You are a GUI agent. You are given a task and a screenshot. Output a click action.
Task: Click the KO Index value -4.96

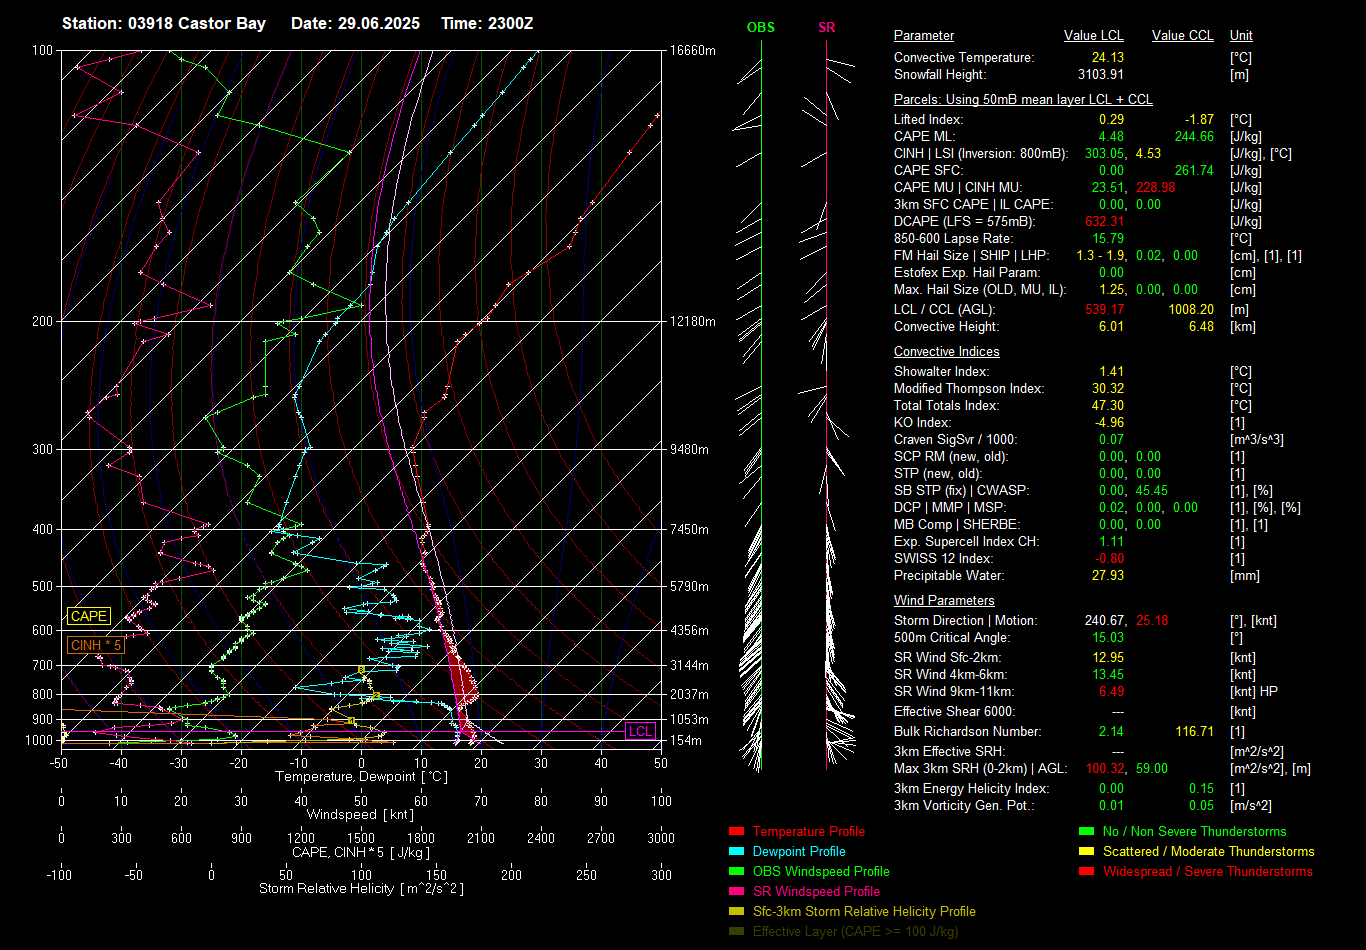coord(1108,422)
